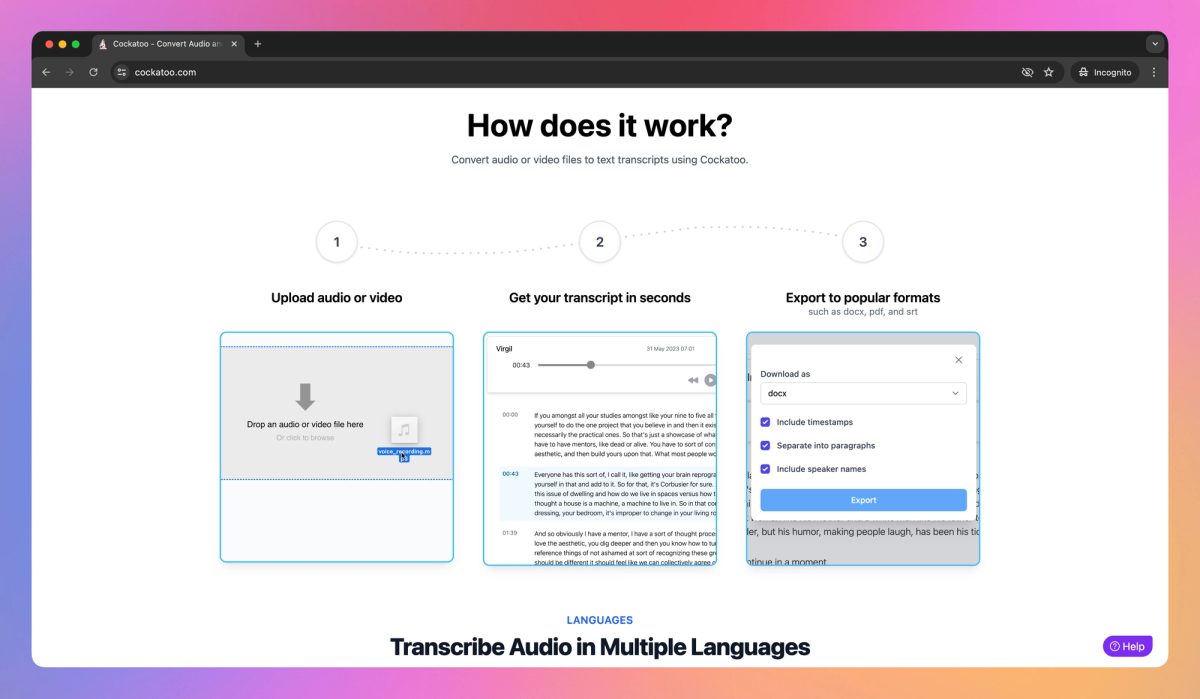Open site information icon in address bar
1200x699 pixels.
122,72
